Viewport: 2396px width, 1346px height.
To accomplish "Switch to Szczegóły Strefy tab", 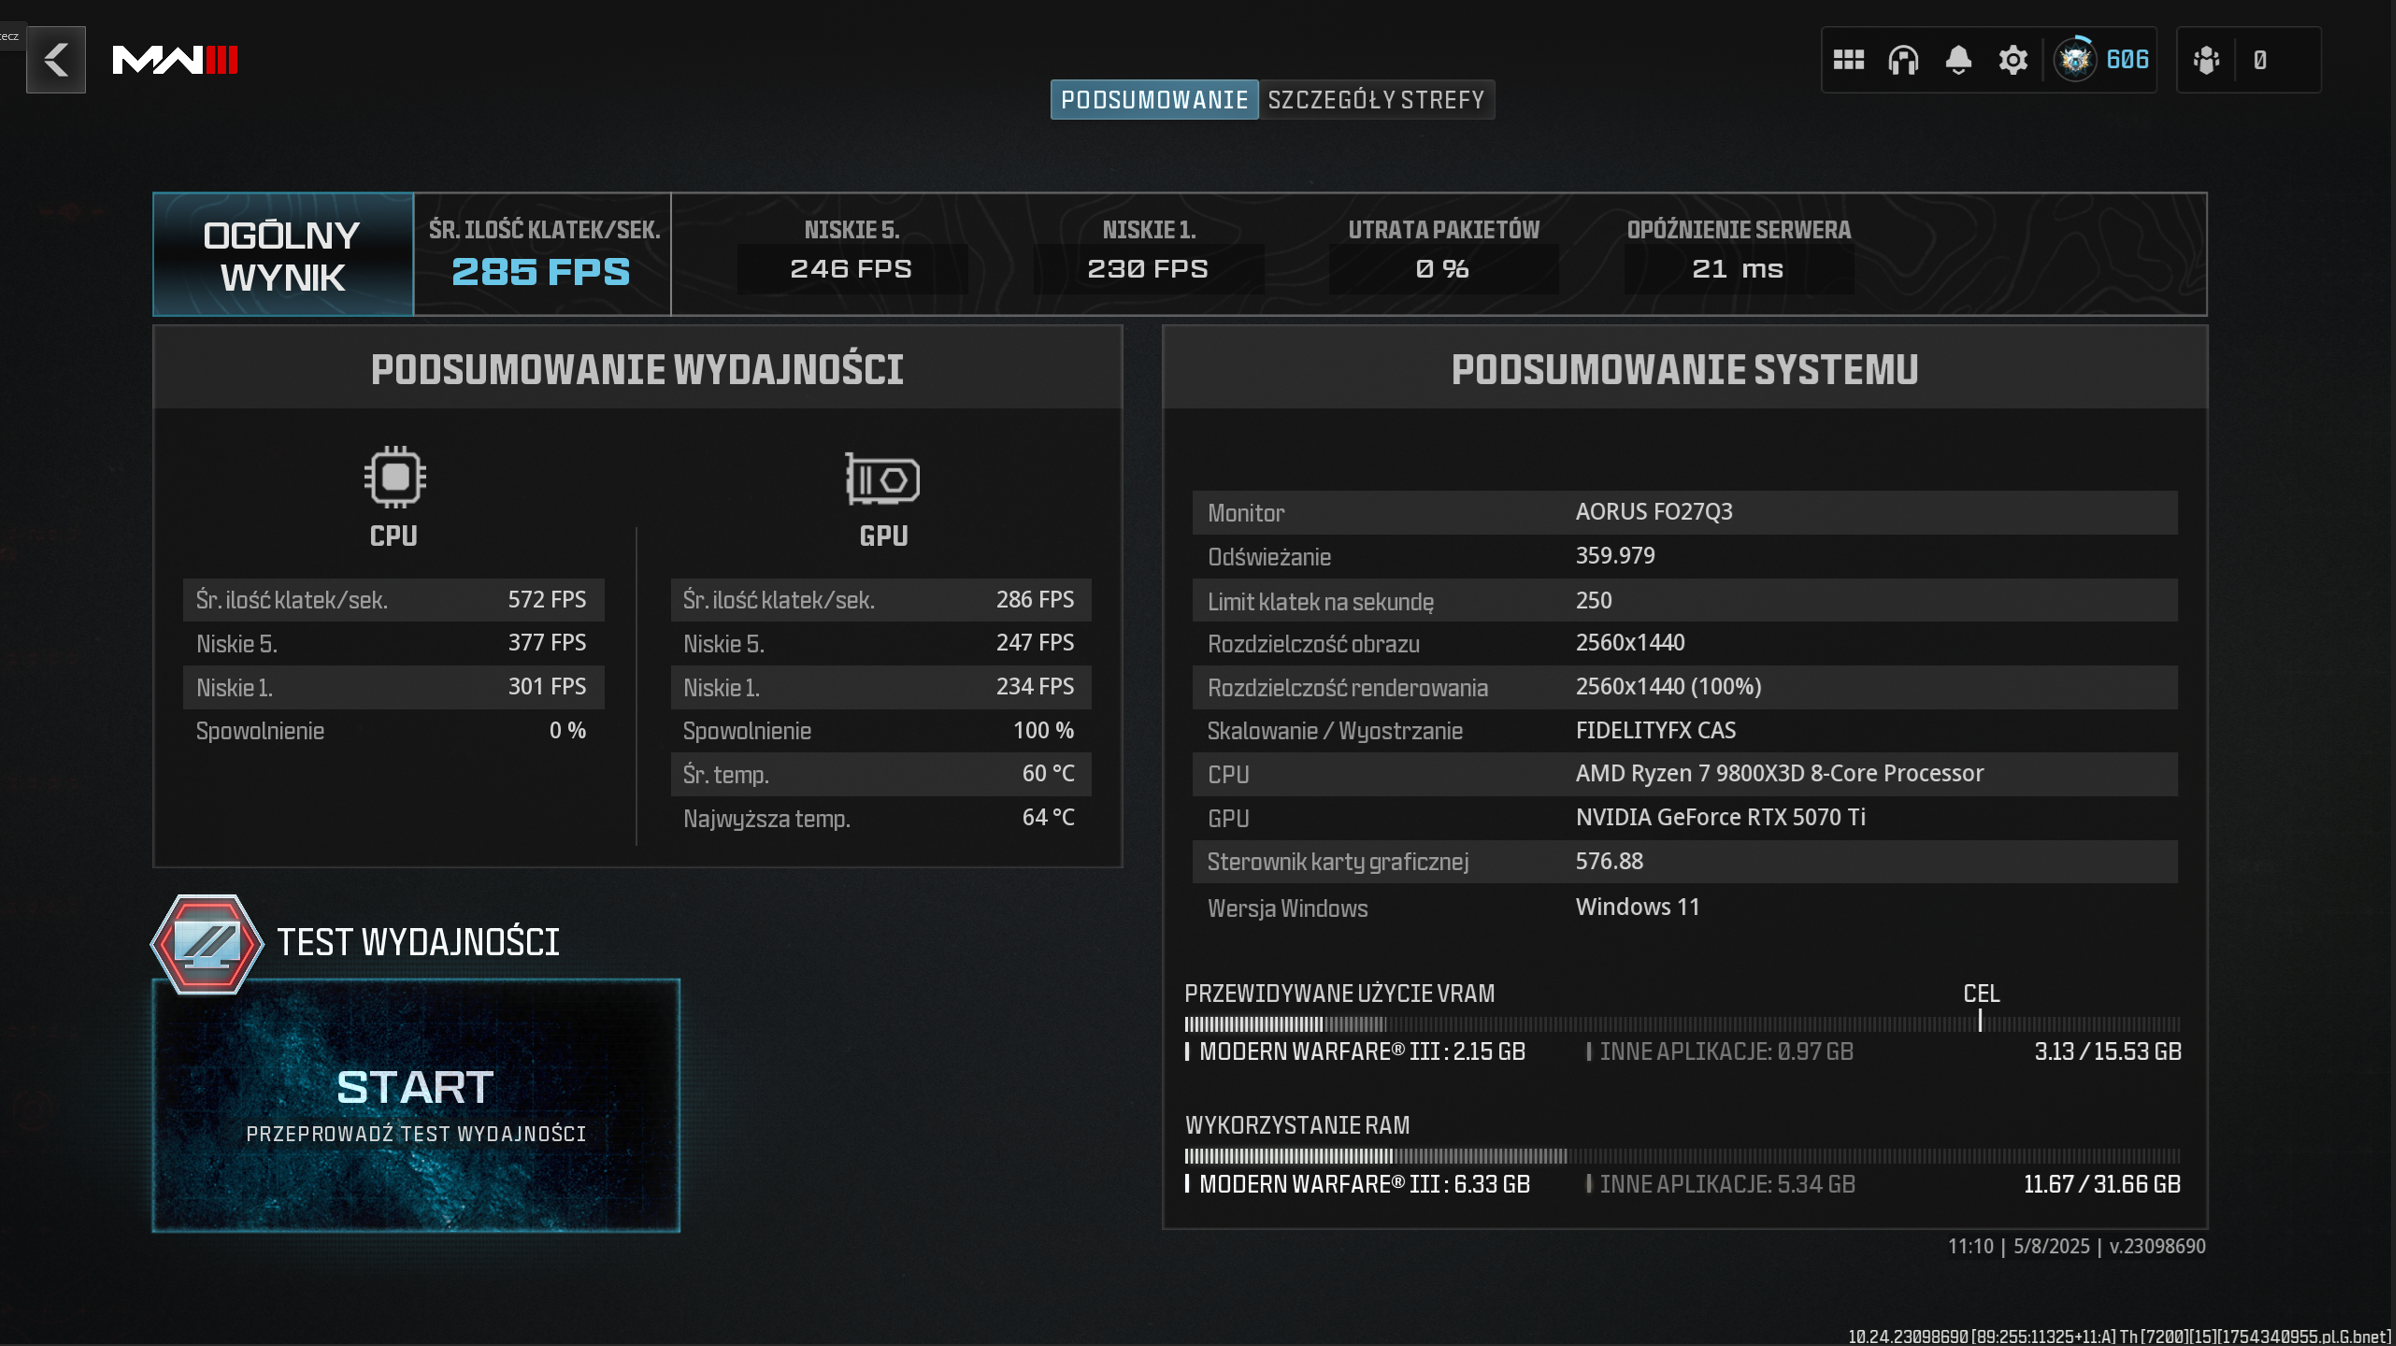I will [1375, 100].
